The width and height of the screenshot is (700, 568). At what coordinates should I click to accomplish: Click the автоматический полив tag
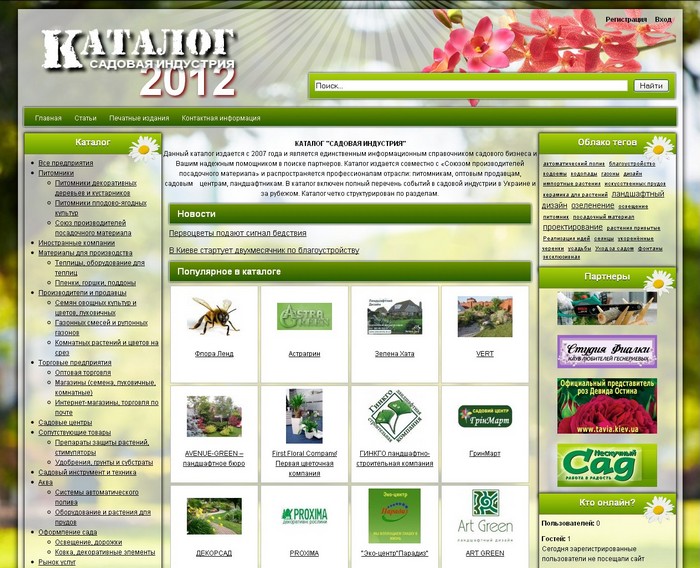click(x=574, y=164)
